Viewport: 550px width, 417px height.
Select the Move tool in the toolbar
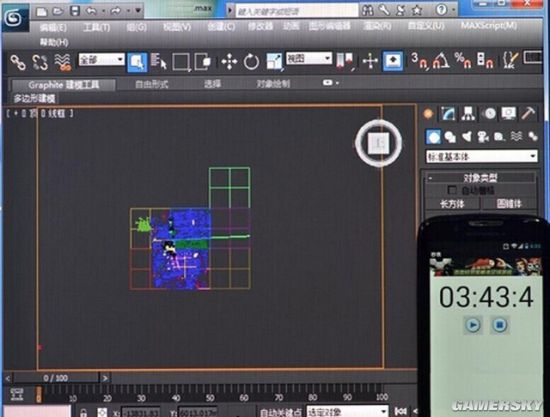click(x=229, y=62)
